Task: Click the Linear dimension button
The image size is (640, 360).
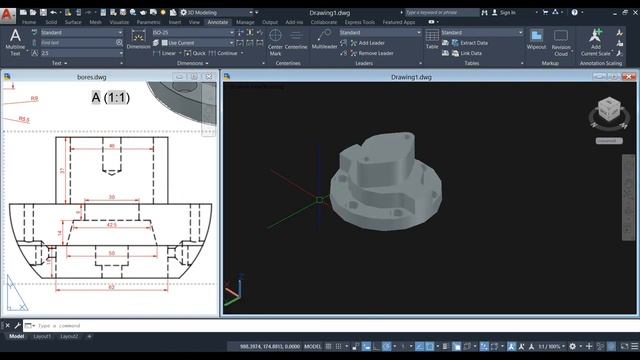Action: tap(165, 53)
